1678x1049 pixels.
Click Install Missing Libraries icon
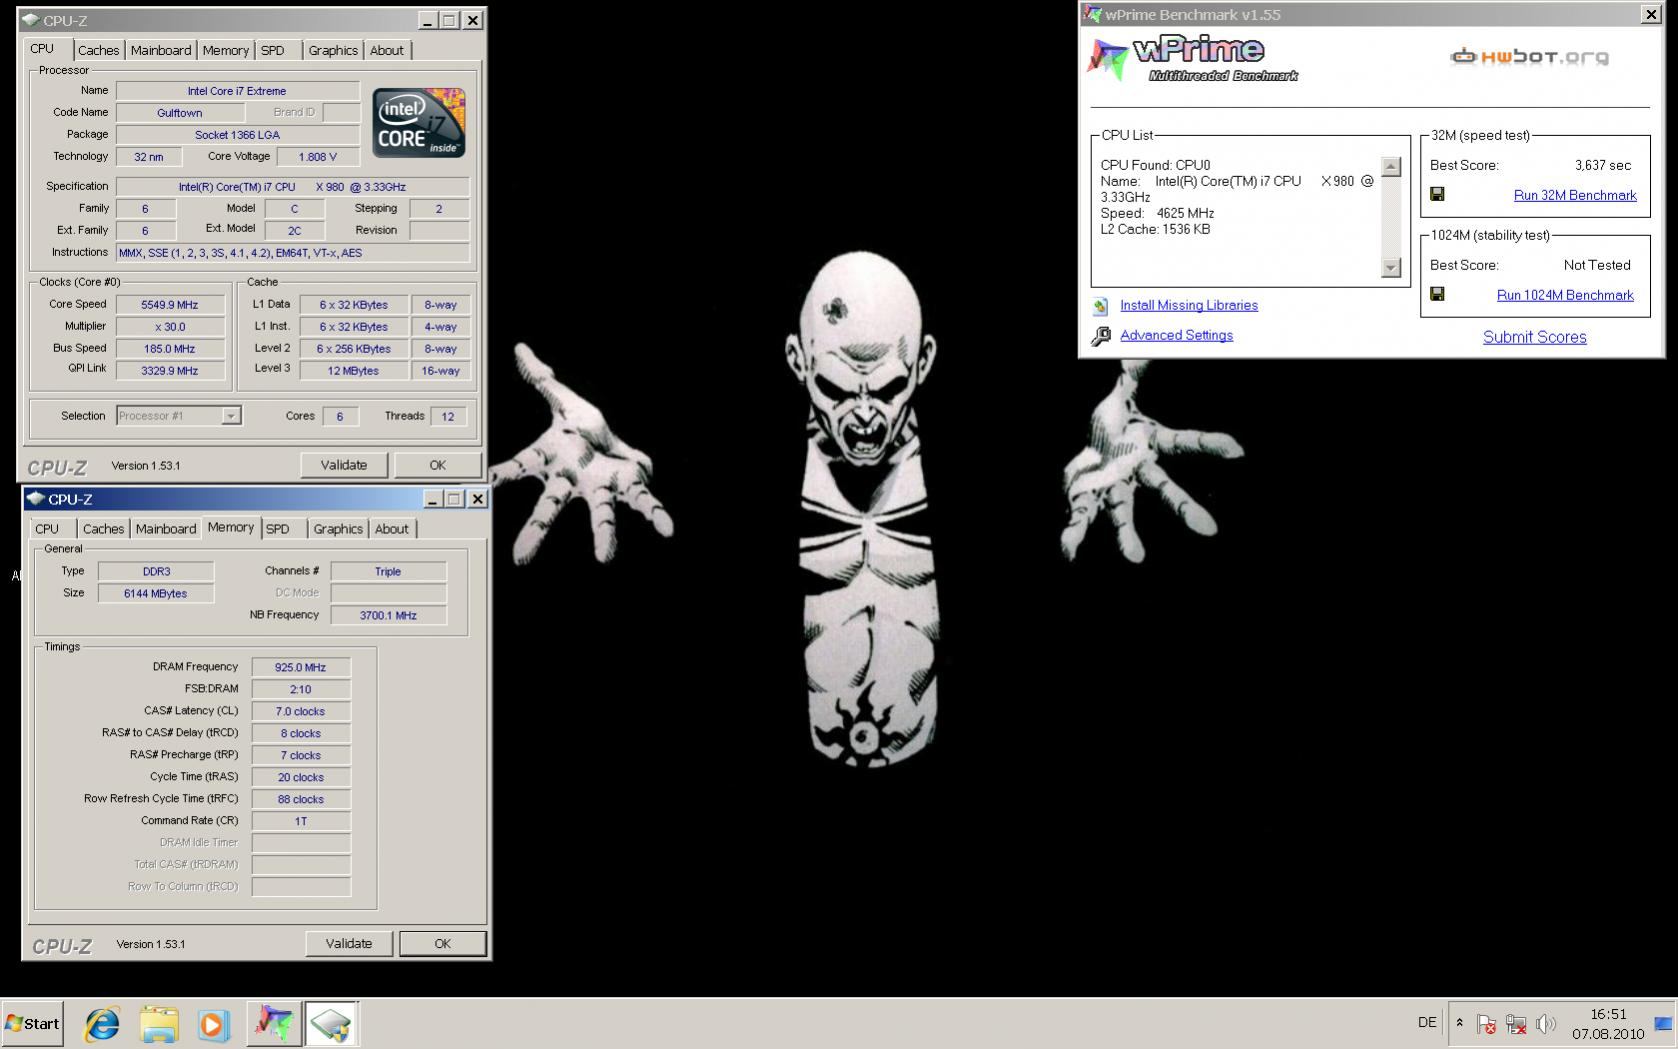point(1101,306)
